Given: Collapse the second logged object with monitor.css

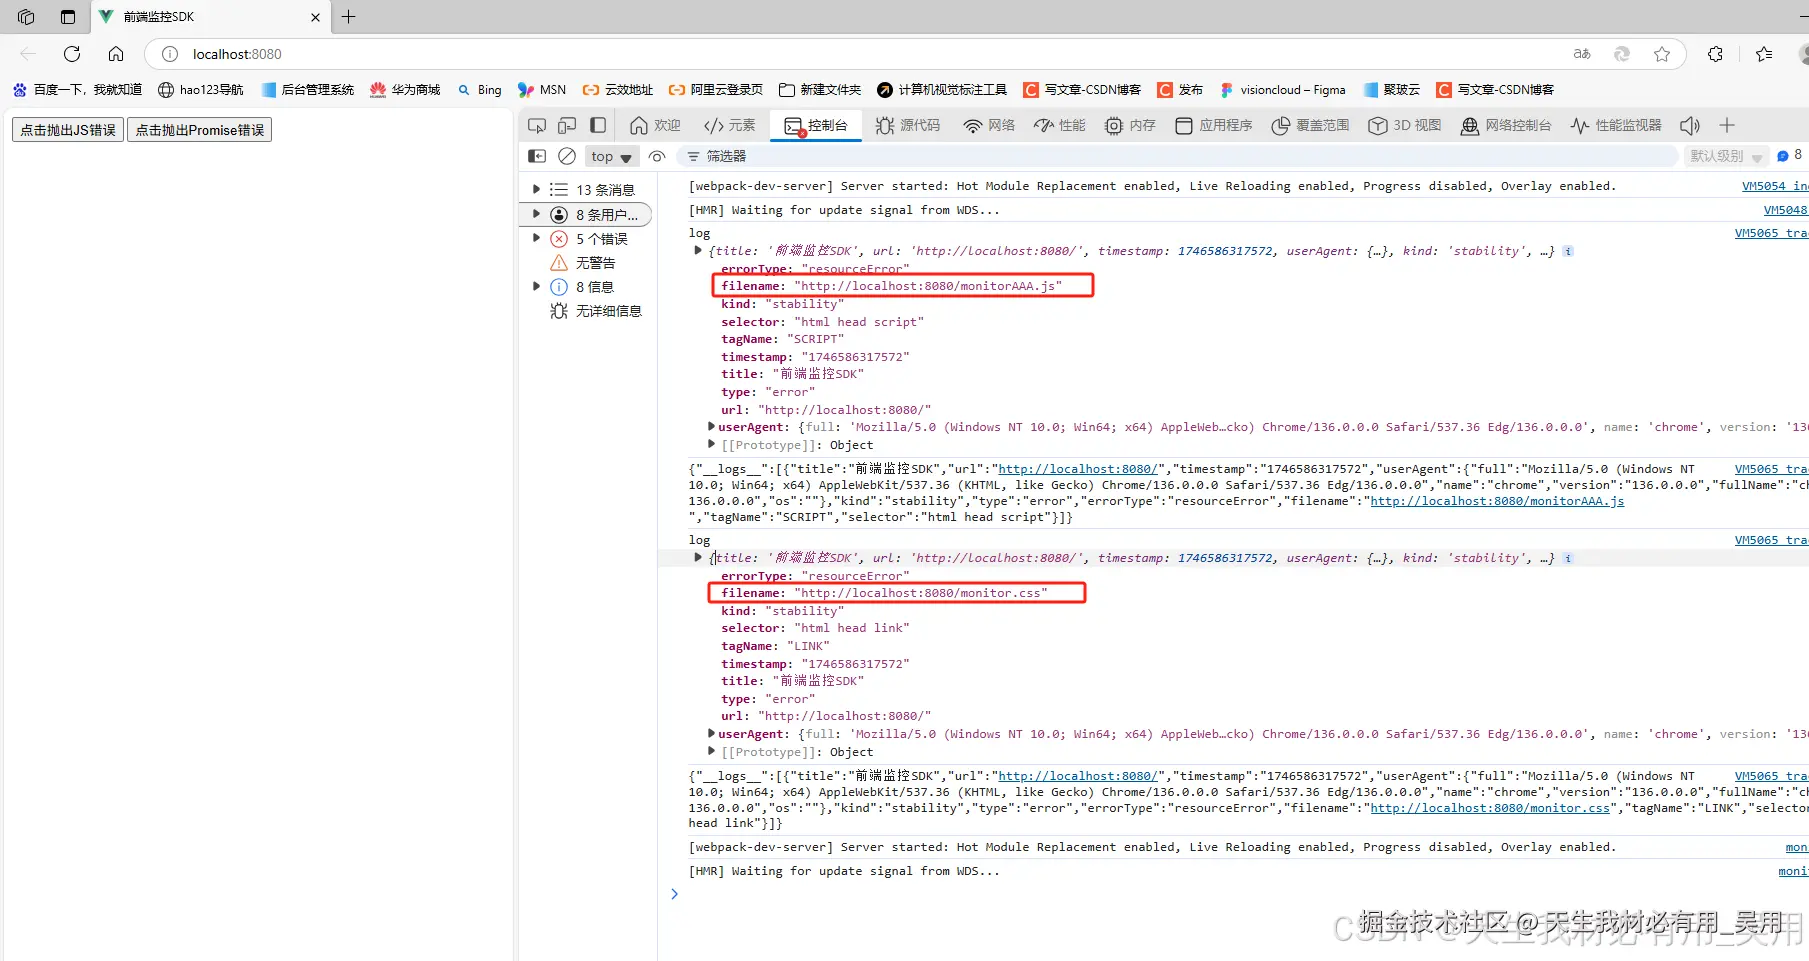Looking at the screenshot, I should pyautogui.click(x=698, y=558).
